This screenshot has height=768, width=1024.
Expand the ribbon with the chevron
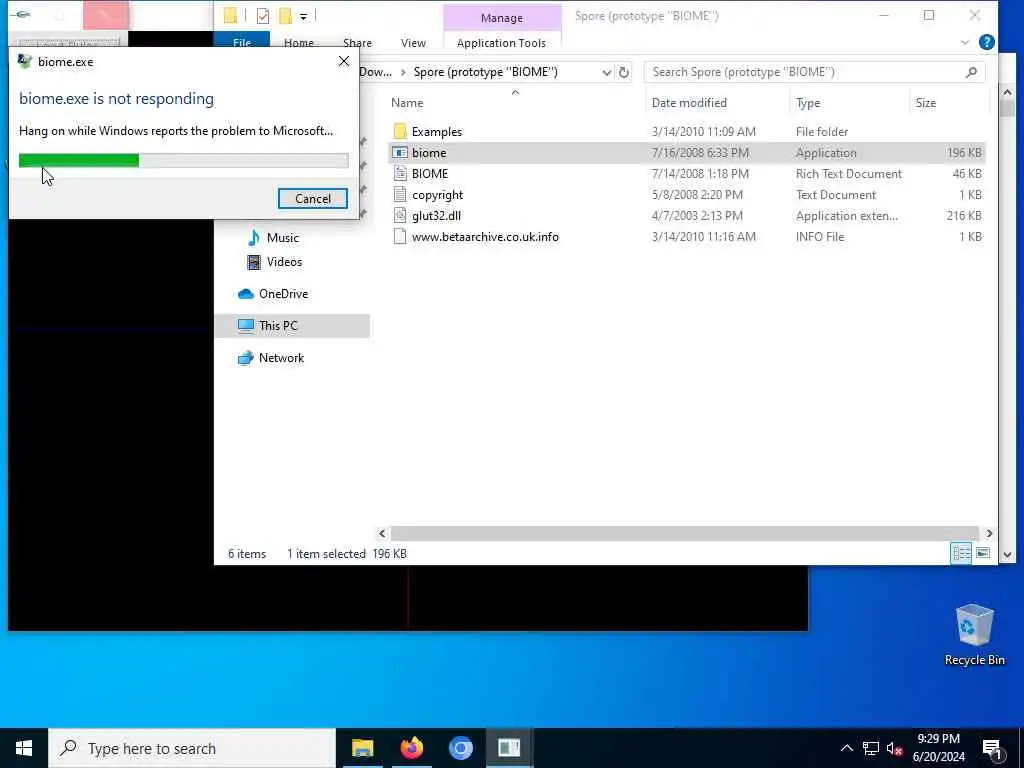tap(965, 42)
